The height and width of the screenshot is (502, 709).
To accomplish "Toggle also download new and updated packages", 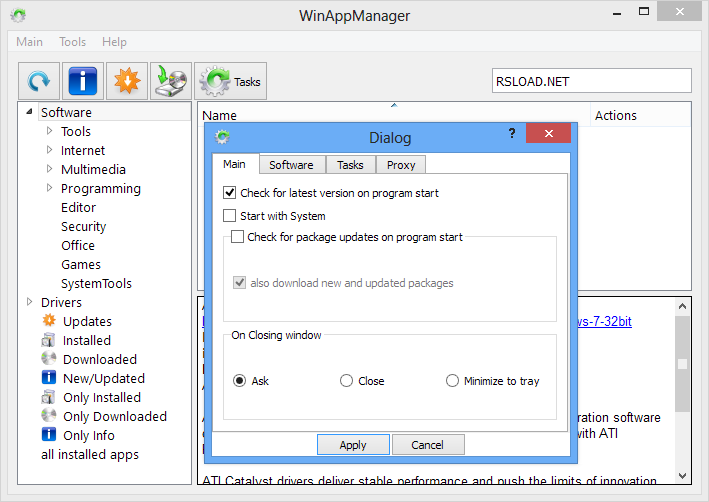I will (x=239, y=283).
